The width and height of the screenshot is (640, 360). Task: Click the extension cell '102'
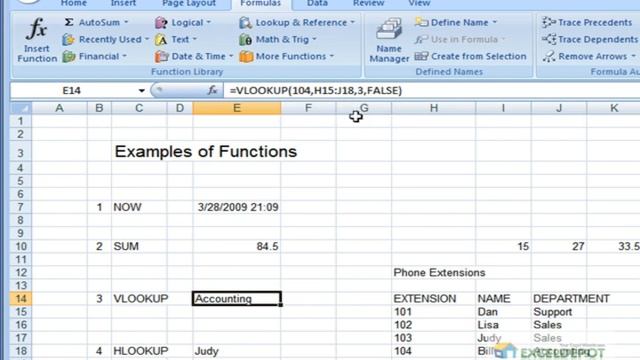click(x=433, y=325)
